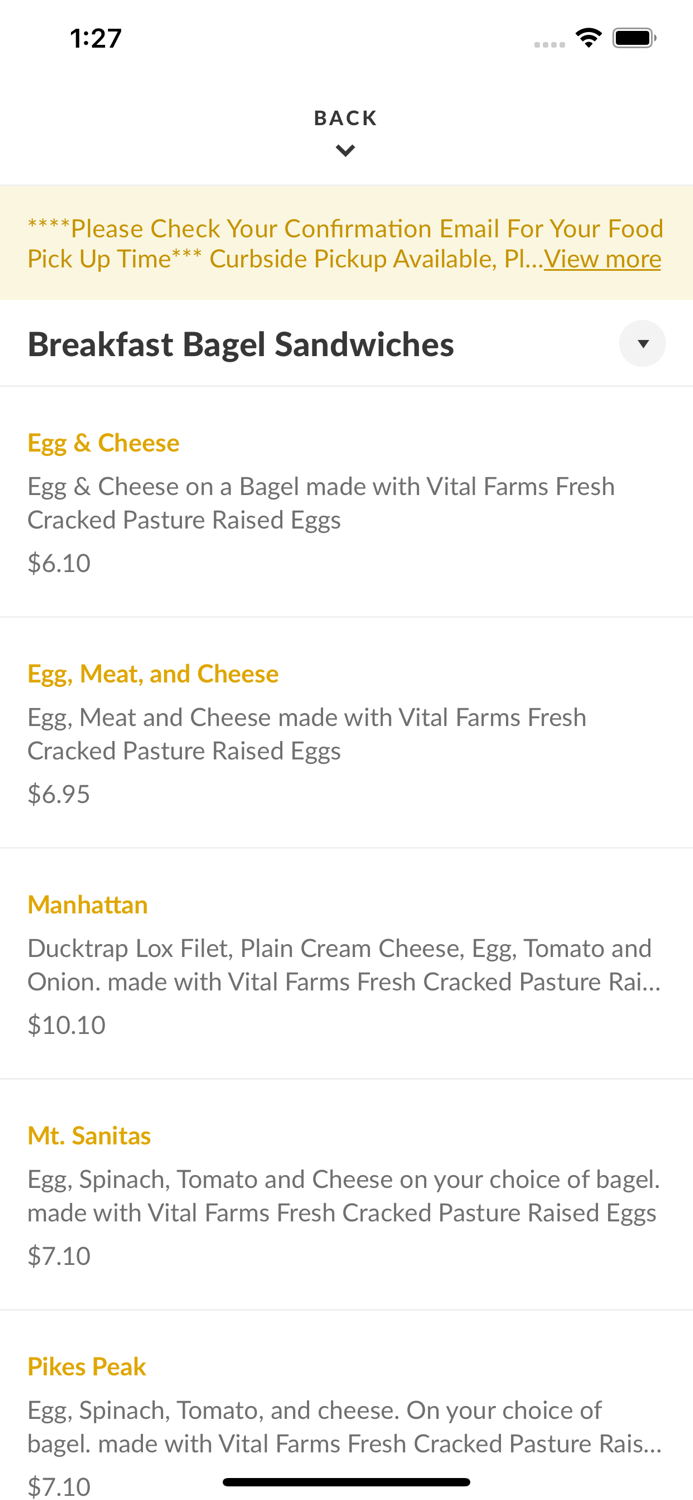The width and height of the screenshot is (693, 1500).
Task: Tap the battery indicator icon
Action: point(634,36)
